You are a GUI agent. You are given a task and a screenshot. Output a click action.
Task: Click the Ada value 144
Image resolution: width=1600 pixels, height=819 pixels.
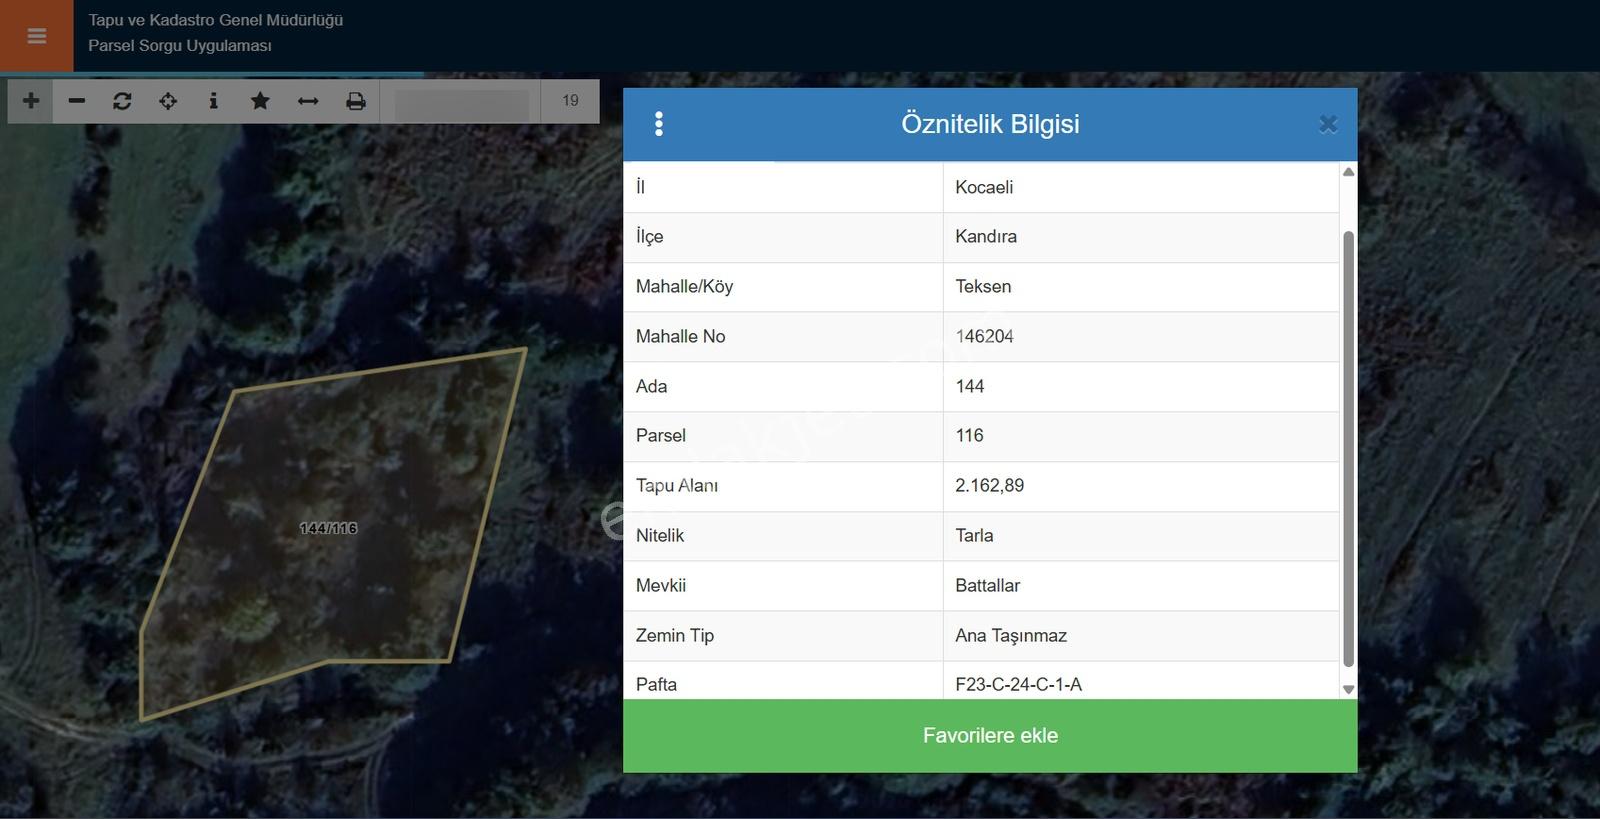[x=970, y=386]
